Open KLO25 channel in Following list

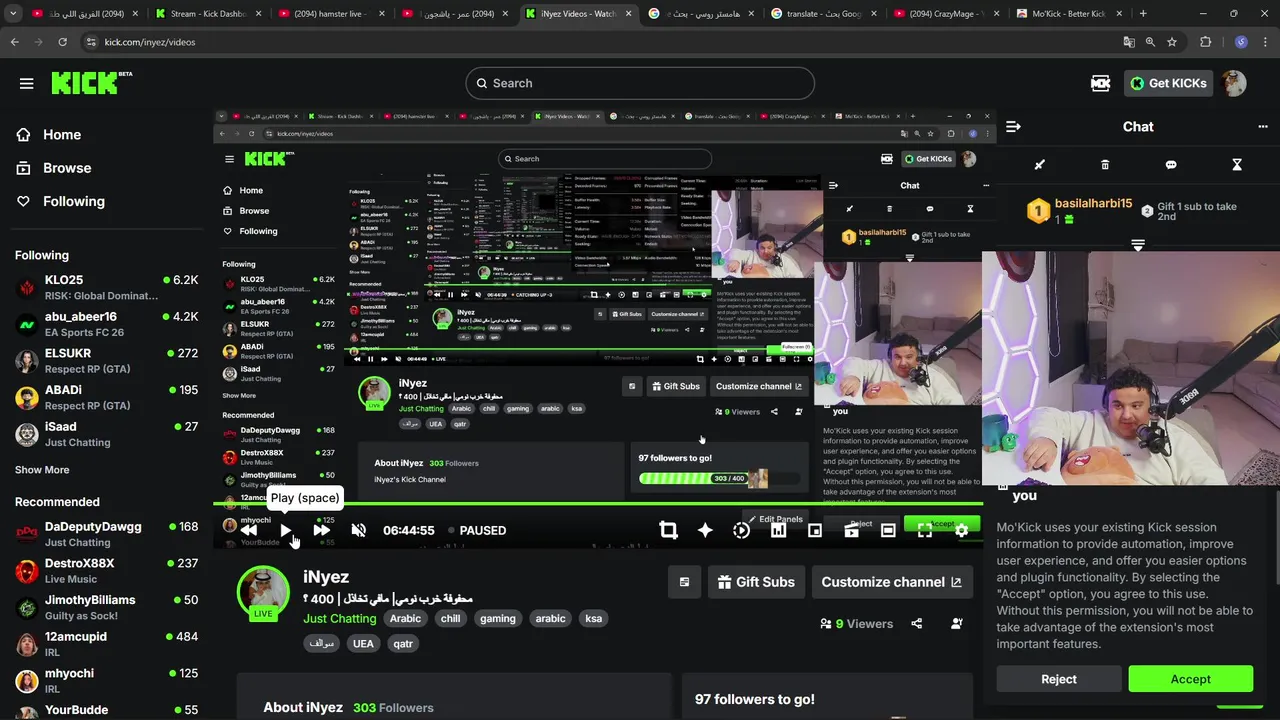tap(107, 287)
